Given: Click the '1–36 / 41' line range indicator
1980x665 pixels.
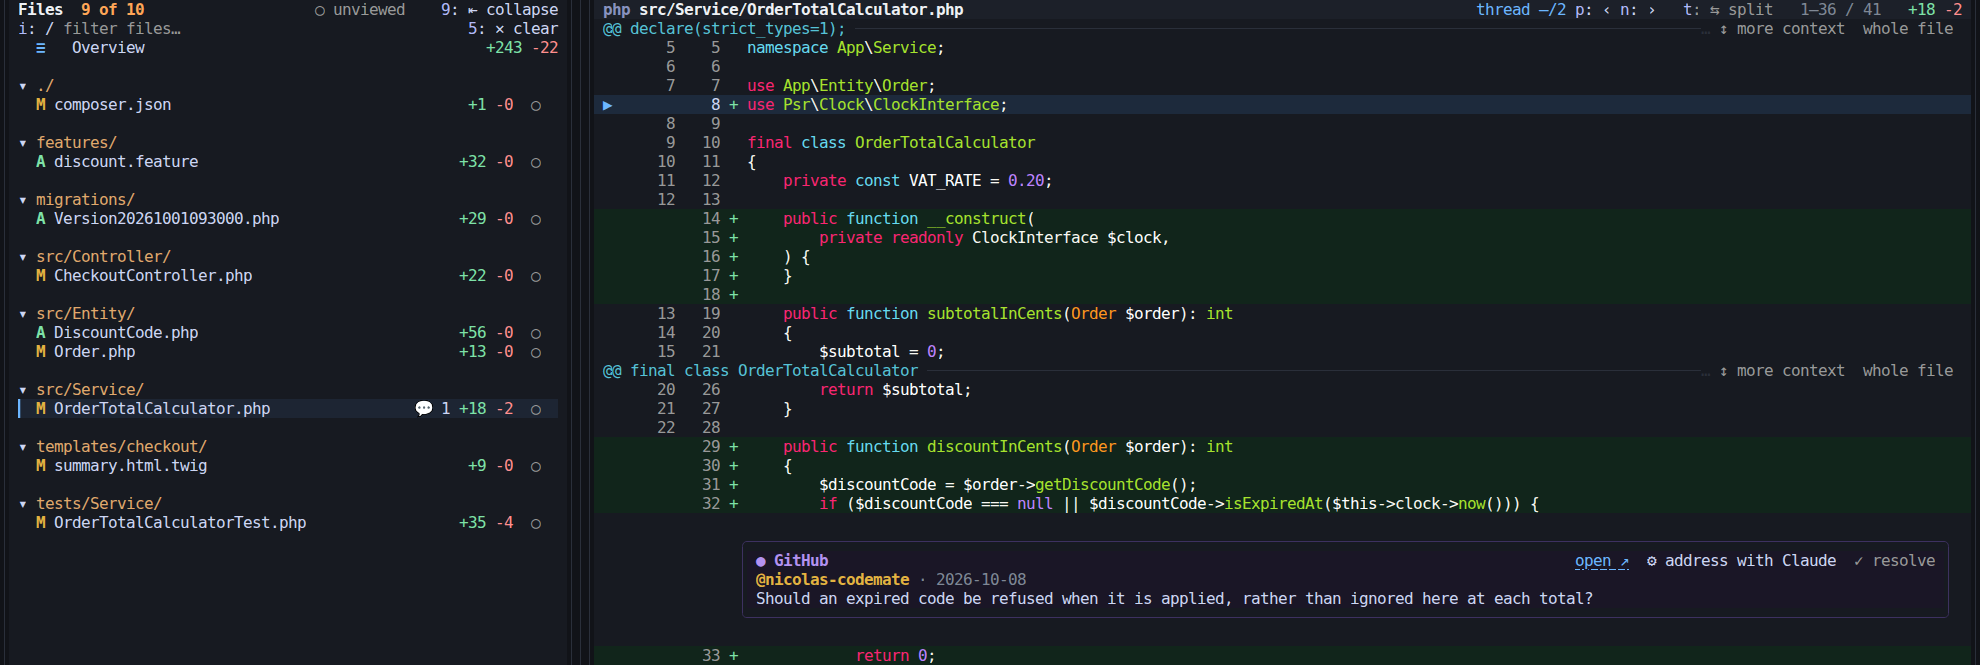Looking at the screenshot, I should 1840,10.
